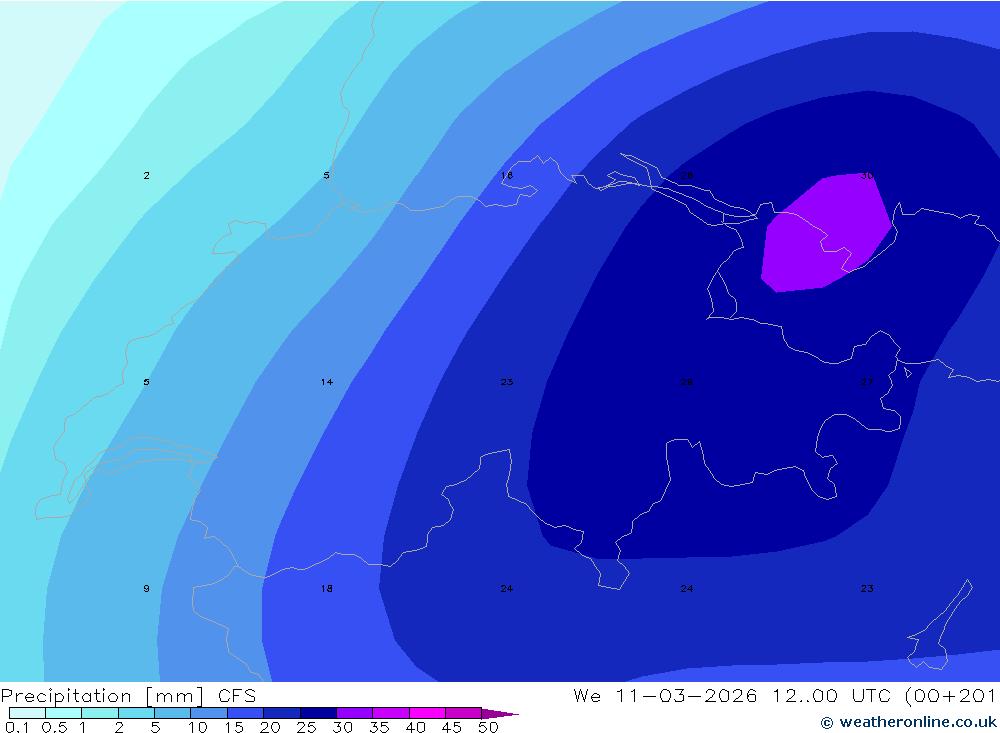The image size is (1000, 733).
Task: Pick the 10–15 mm legend color swatch
Action: pos(209,713)
